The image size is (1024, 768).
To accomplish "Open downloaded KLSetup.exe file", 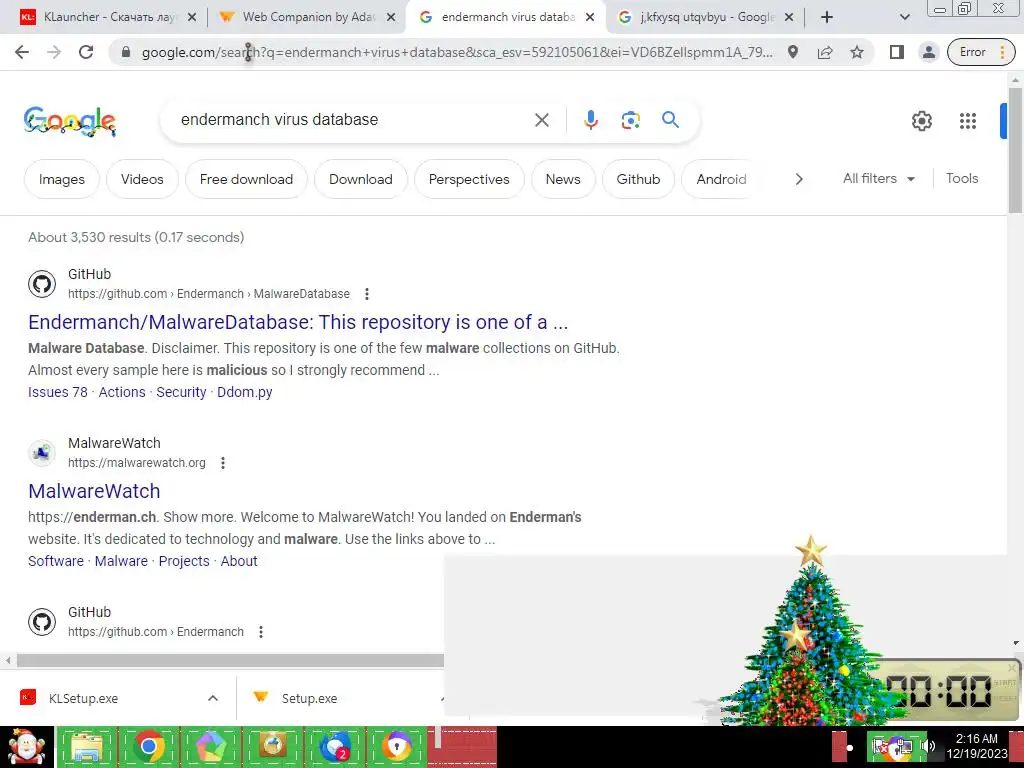I will 84,698.
